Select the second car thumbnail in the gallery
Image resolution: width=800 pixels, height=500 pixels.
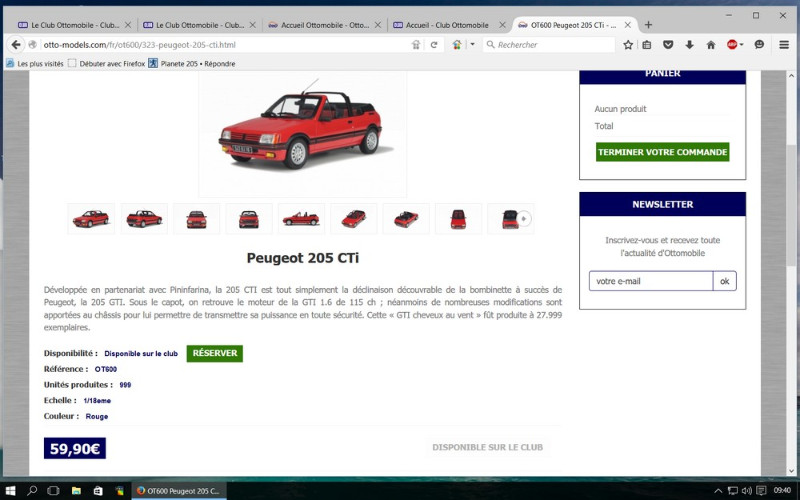point(144,219)
